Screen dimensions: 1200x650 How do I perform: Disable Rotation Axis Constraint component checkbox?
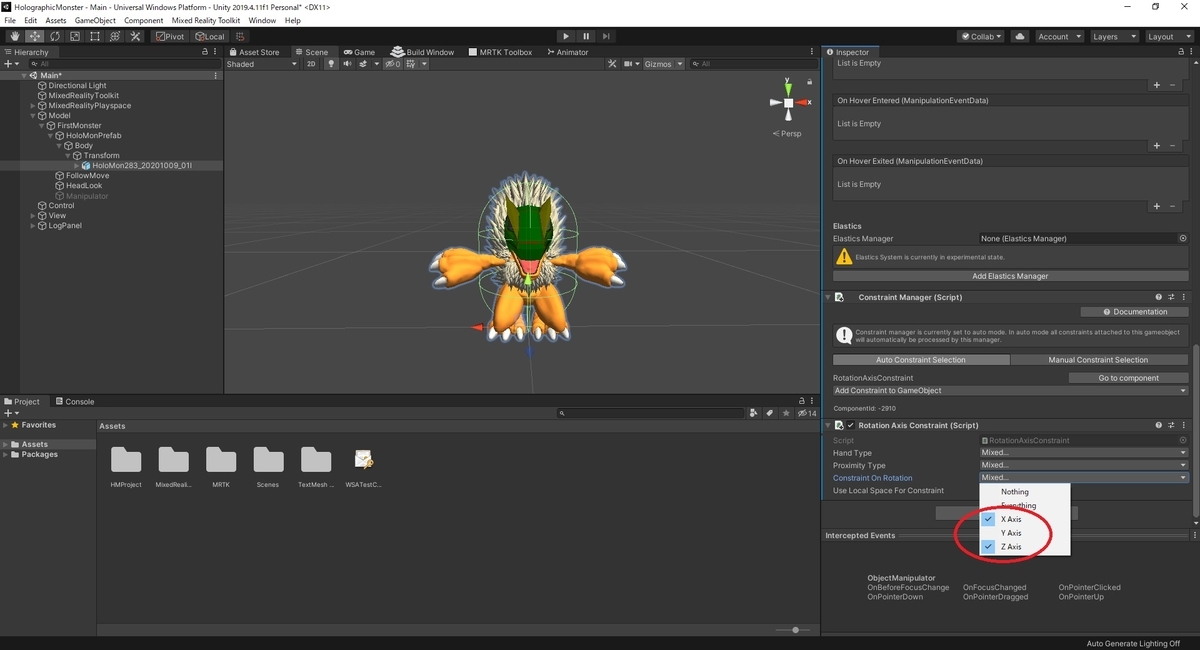[x=851, y=425]
